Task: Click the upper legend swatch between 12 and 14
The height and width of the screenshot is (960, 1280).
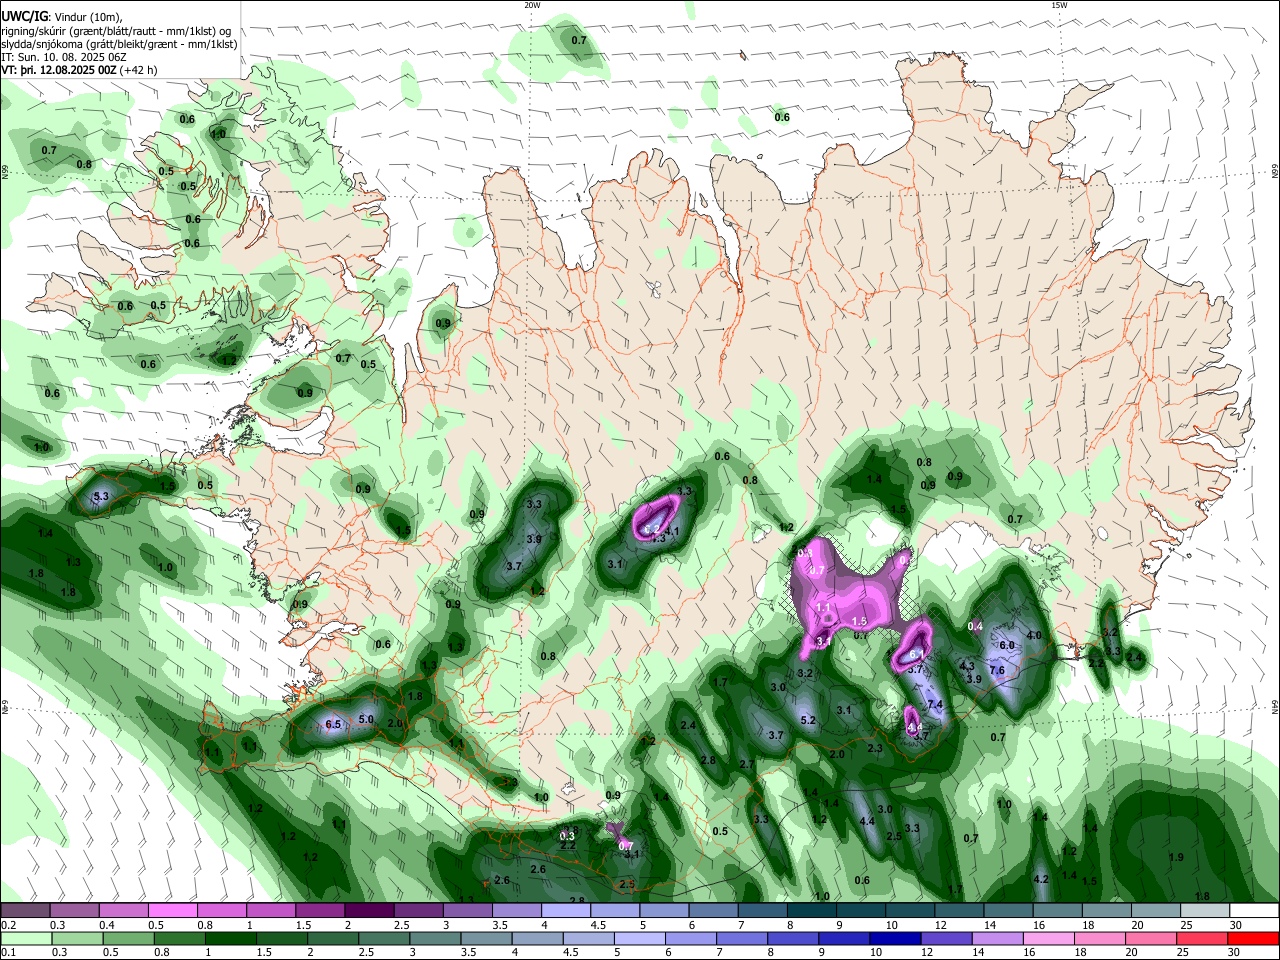Action: pos(960,911)
